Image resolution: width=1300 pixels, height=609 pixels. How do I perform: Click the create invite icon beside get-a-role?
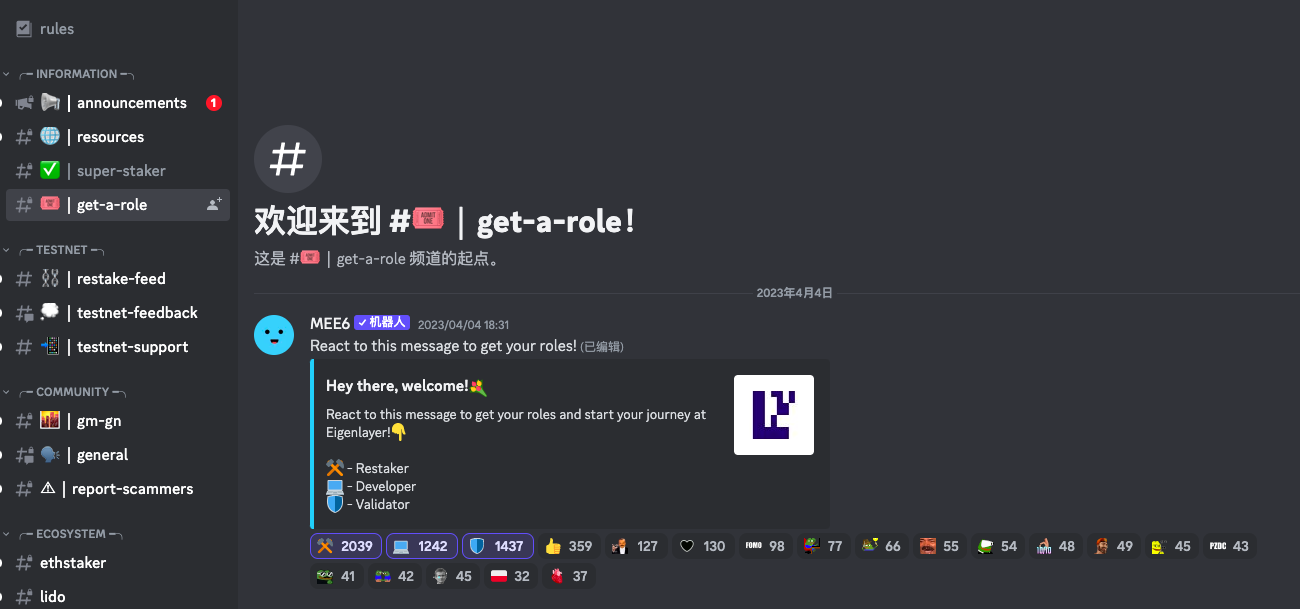pyautogui.click(x=214, y=204)
